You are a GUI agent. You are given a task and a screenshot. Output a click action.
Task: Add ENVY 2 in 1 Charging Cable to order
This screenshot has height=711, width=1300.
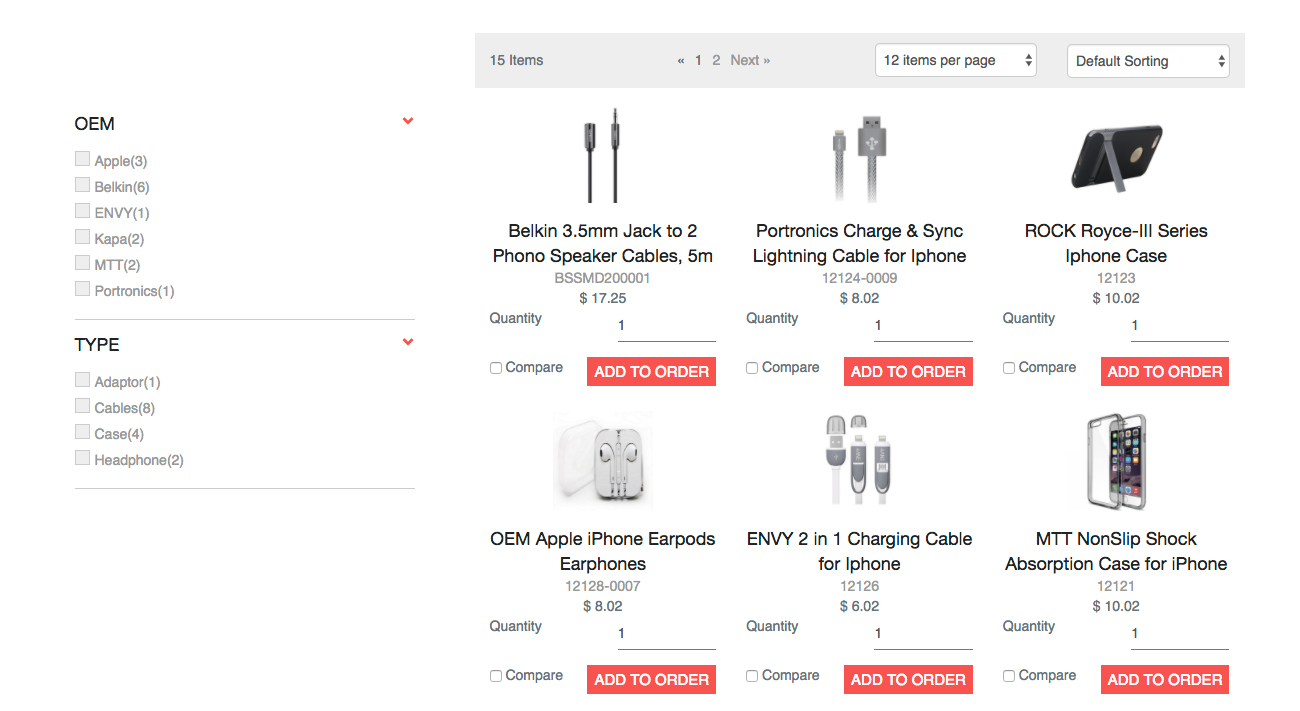(908, 680)
